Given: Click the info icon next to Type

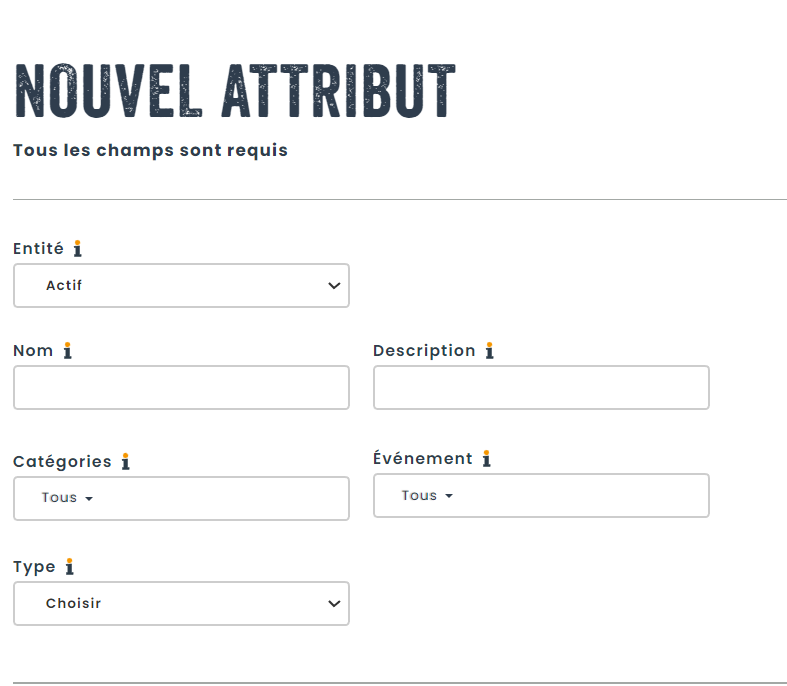Looking at the screenshot, I should point(69,566).
